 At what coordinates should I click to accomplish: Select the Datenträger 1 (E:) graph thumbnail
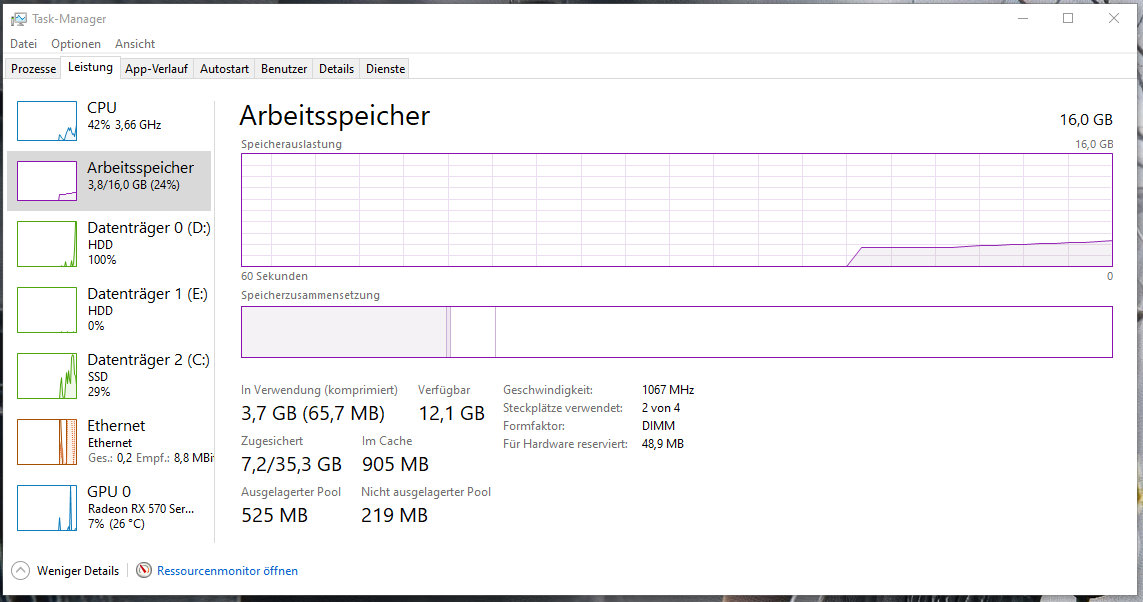pos(47,310)
